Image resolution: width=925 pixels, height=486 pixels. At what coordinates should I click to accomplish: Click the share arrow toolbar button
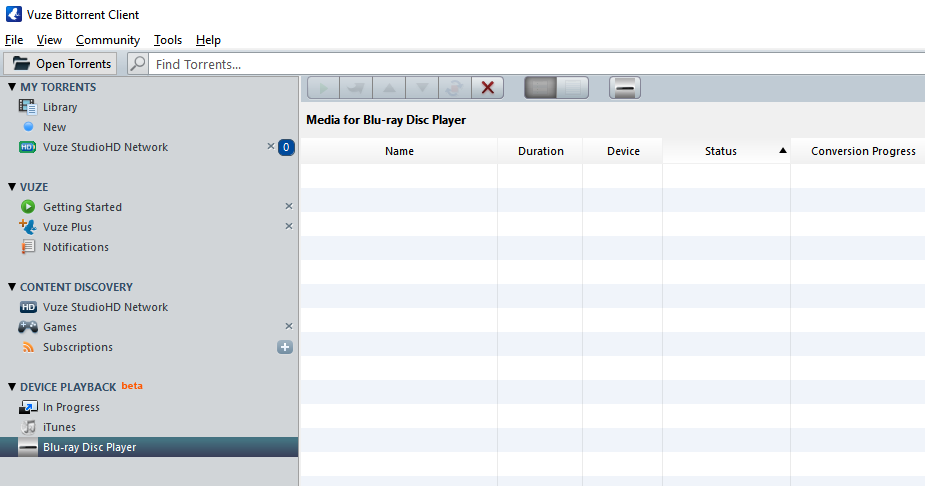tap(356, 88)
